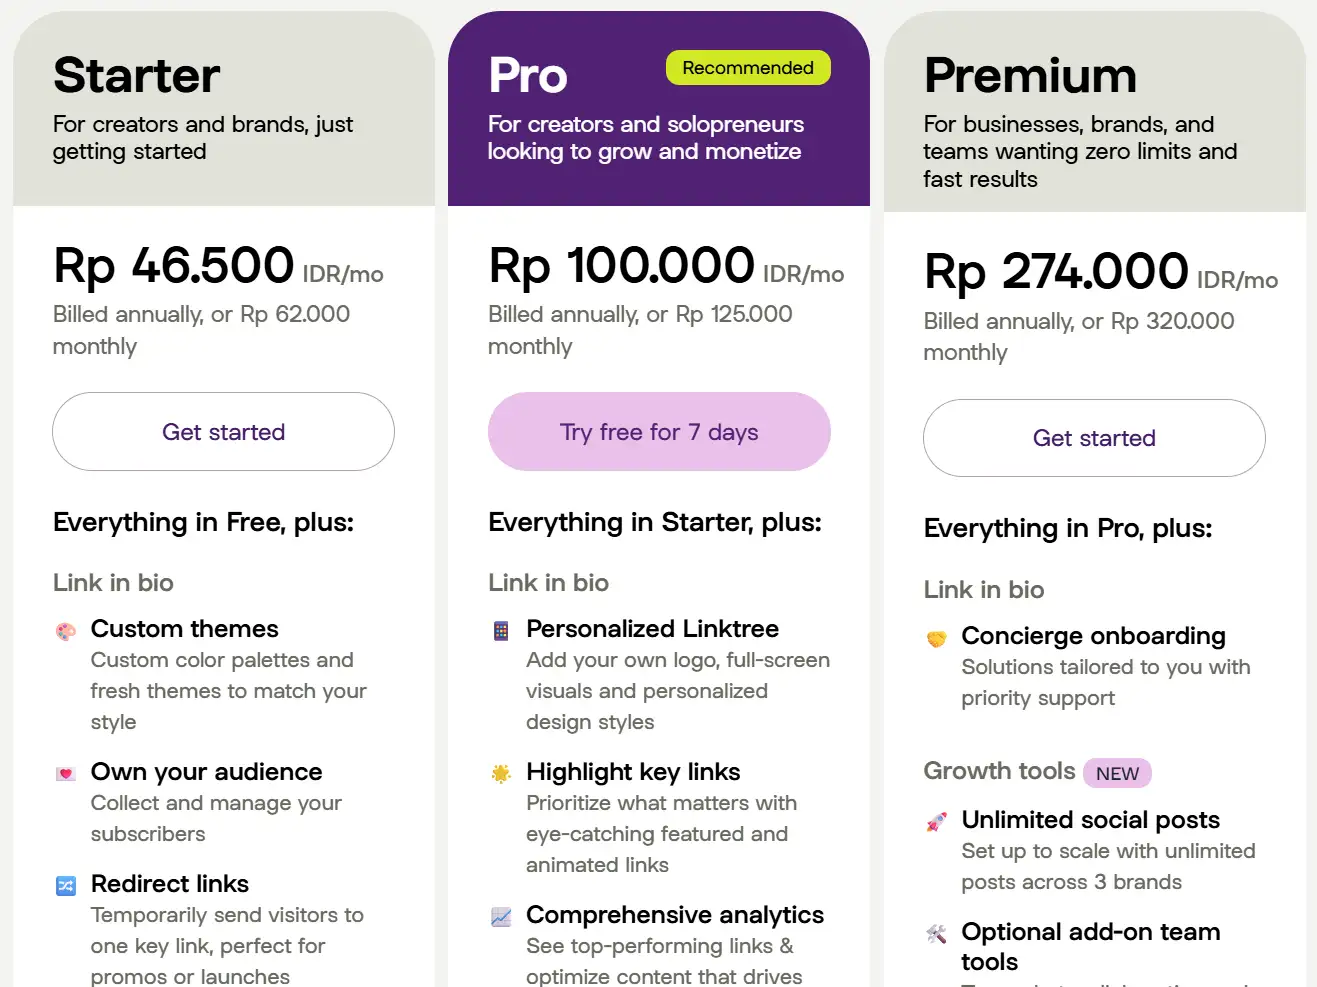The image size is (1317, 987).
Task: Click the Personalized Linktree icon
Action: [501, 631]
